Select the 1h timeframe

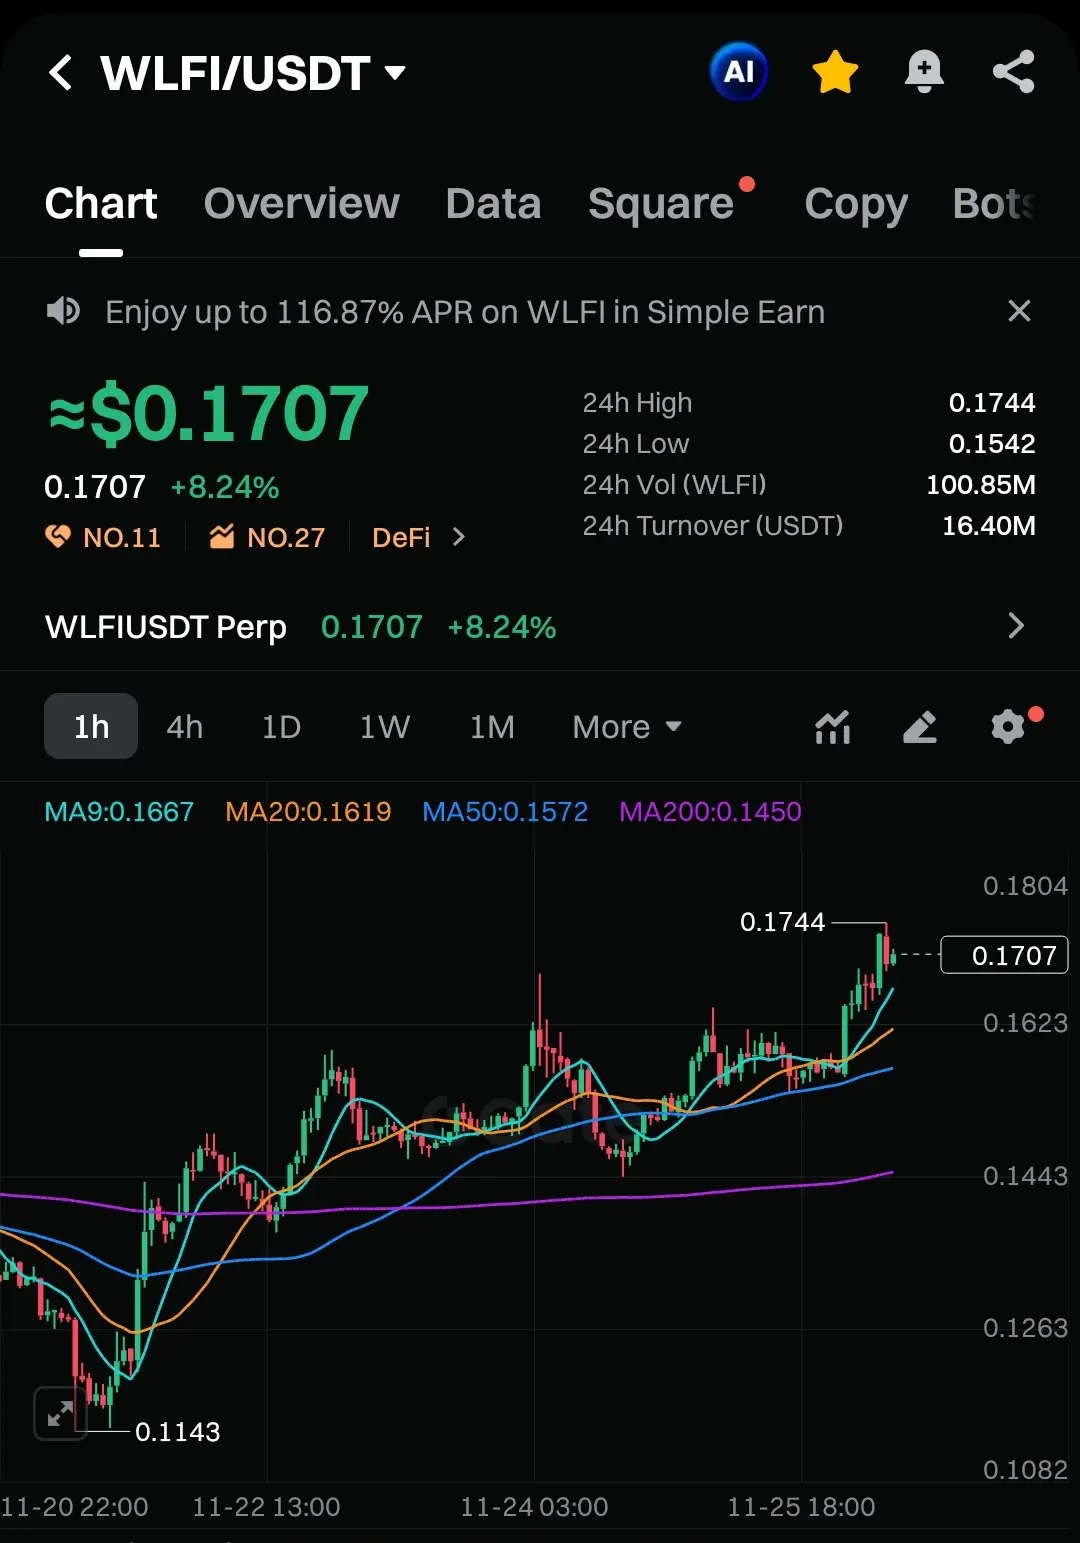[91, 726]
